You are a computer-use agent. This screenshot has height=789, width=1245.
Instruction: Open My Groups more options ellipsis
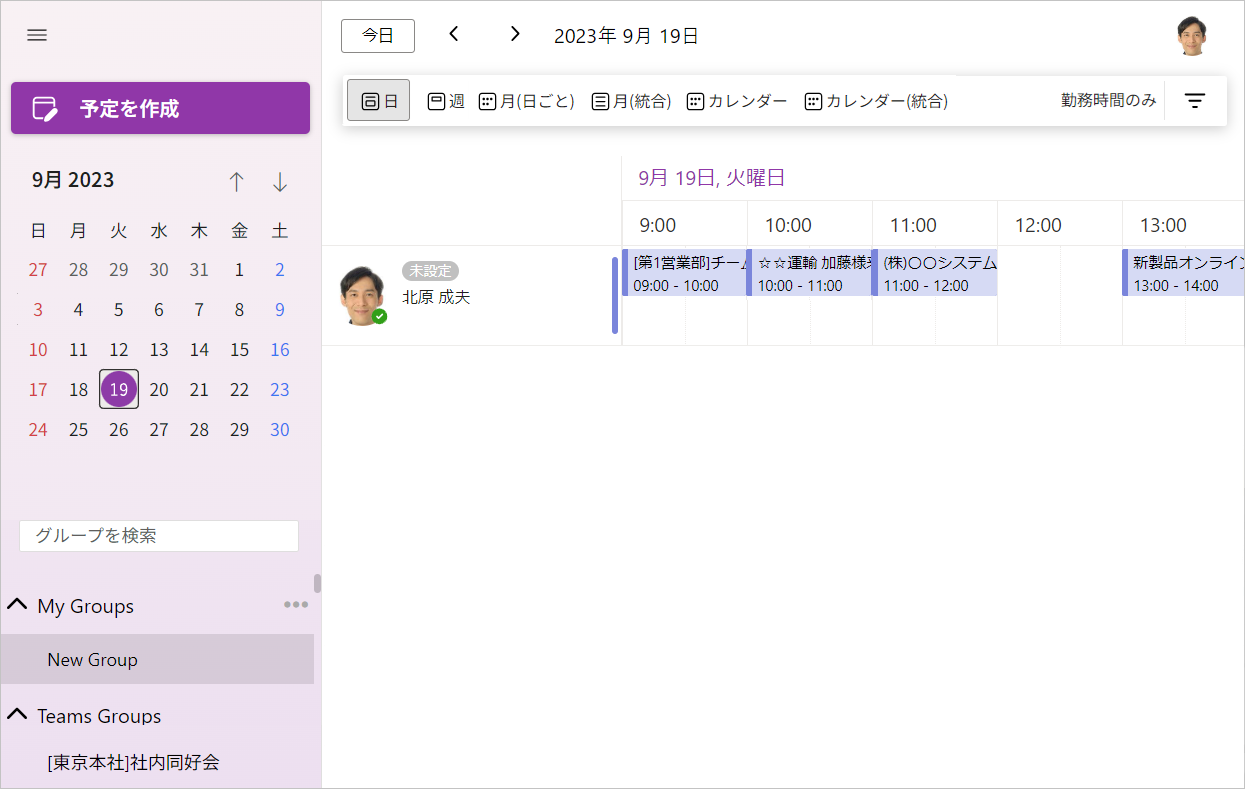295,604
